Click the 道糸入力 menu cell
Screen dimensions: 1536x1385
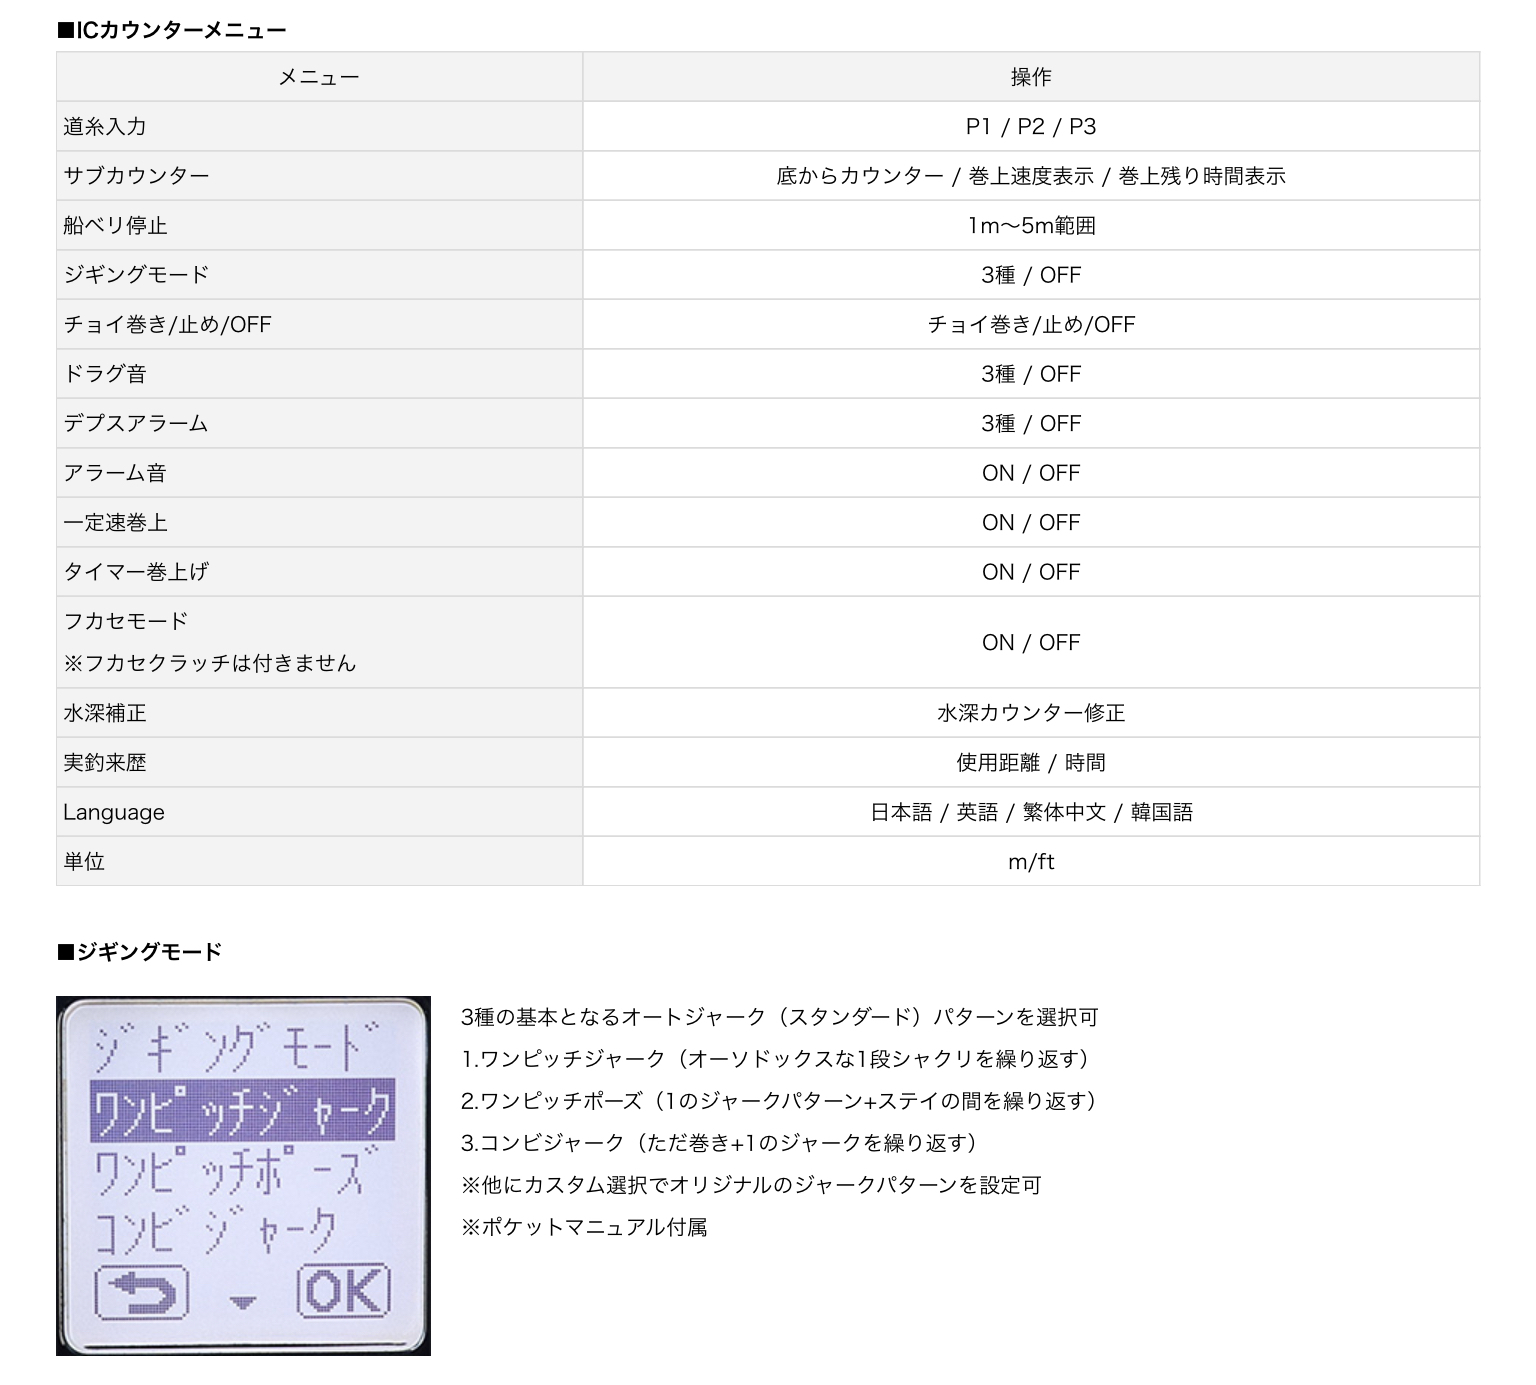point(105,127)
